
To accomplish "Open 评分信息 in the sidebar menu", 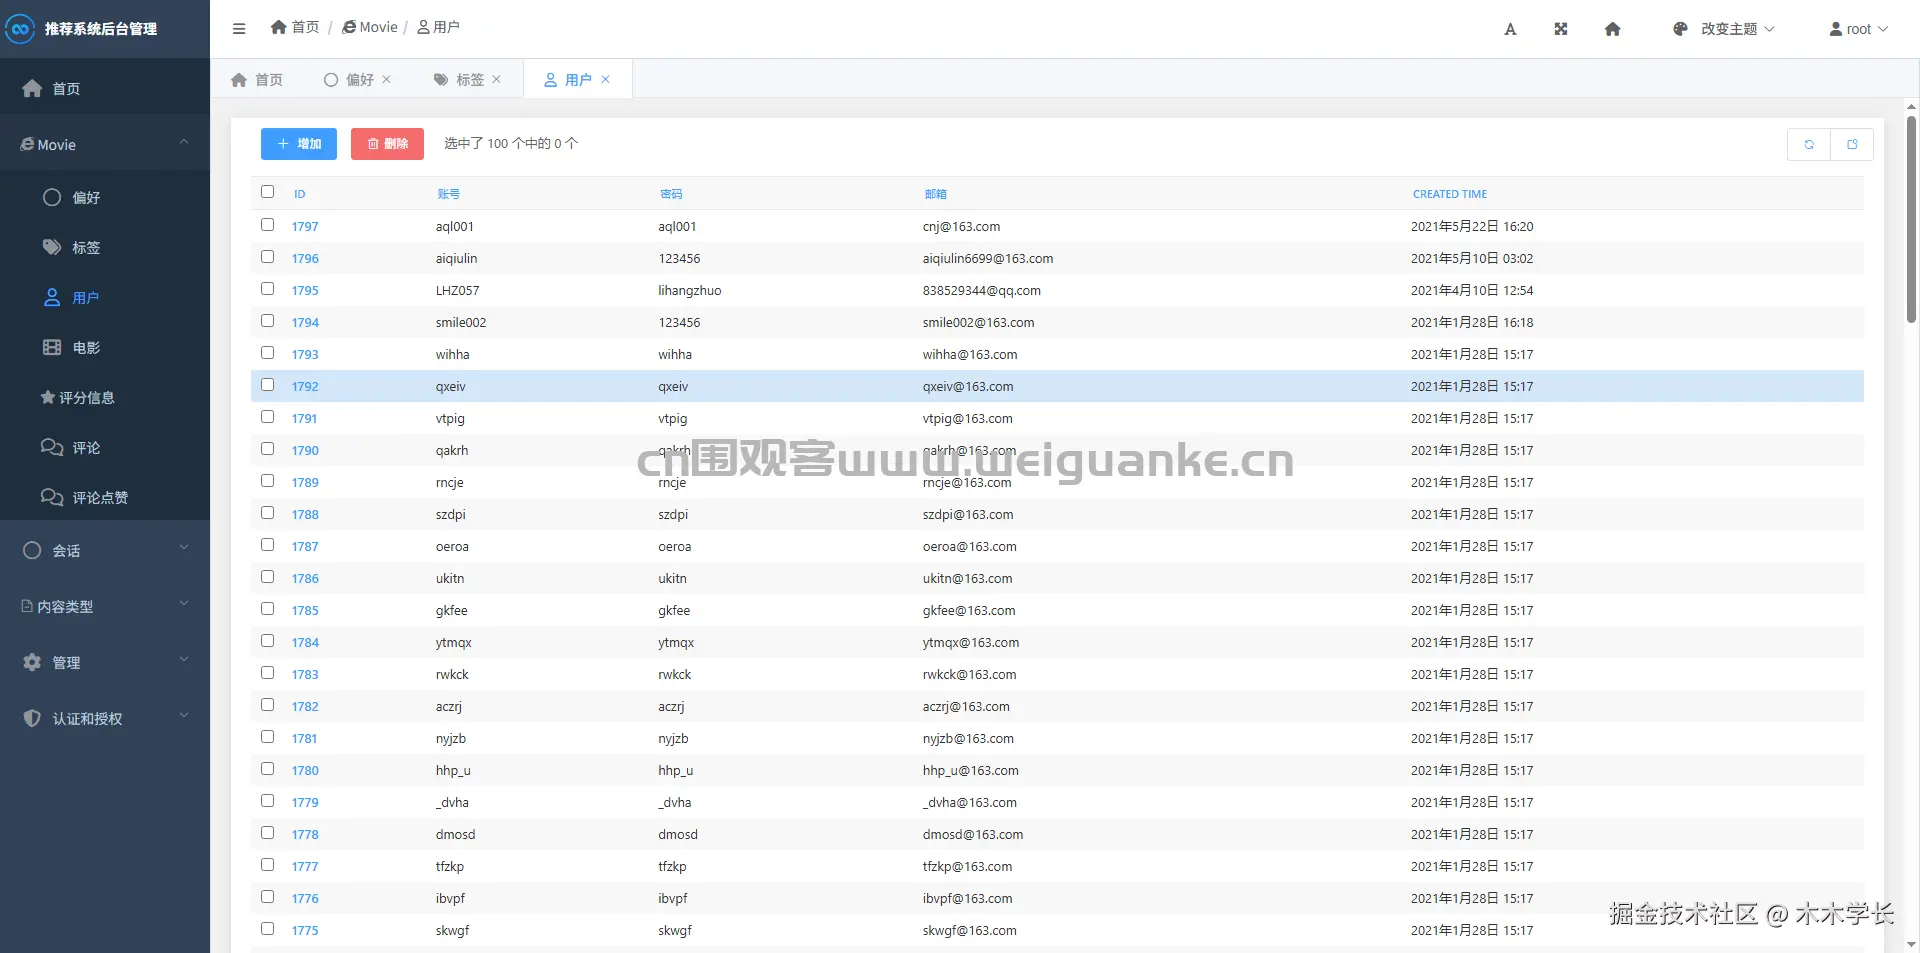I will coord(105,397).
